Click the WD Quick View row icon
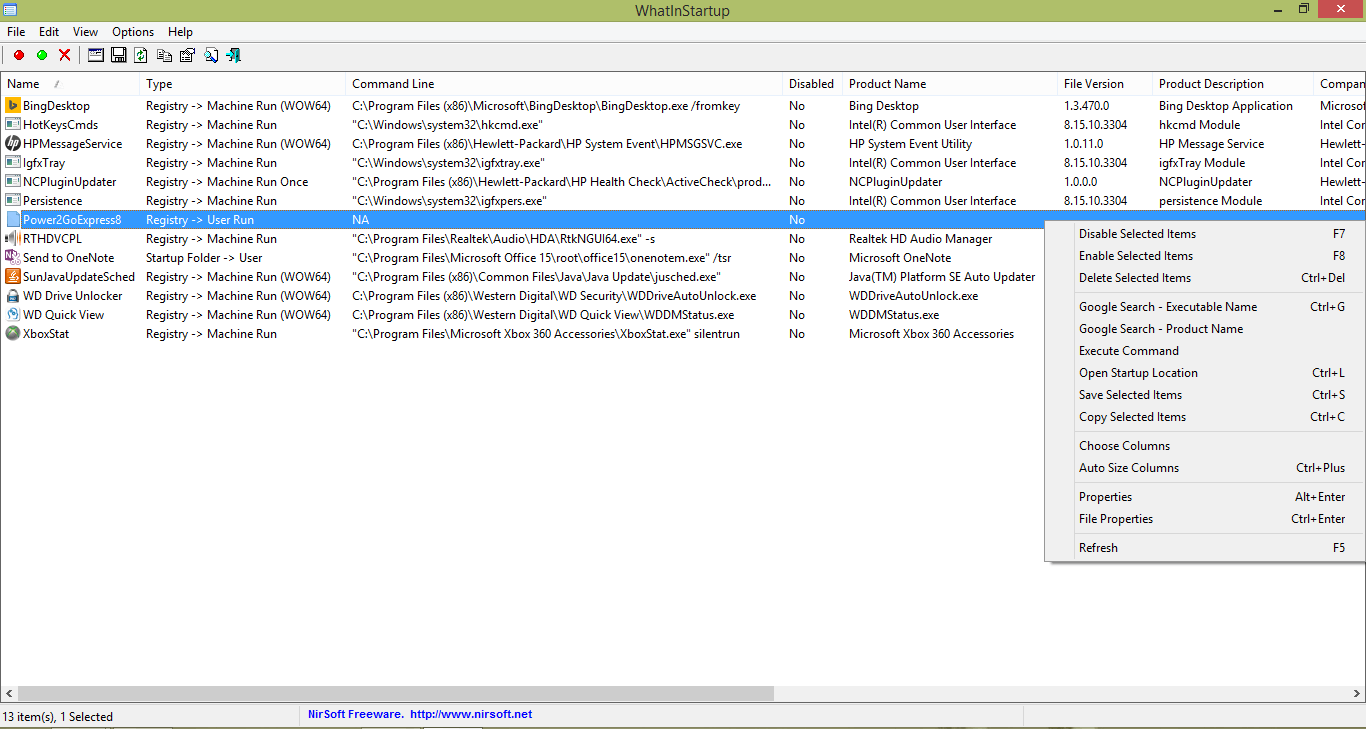Image resolution: width=1366 pixels, height=729 pixels. click(x=13, y=315)
